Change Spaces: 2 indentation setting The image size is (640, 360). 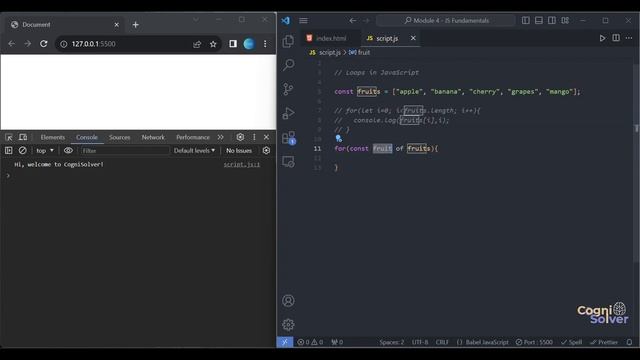click(391, 342)
